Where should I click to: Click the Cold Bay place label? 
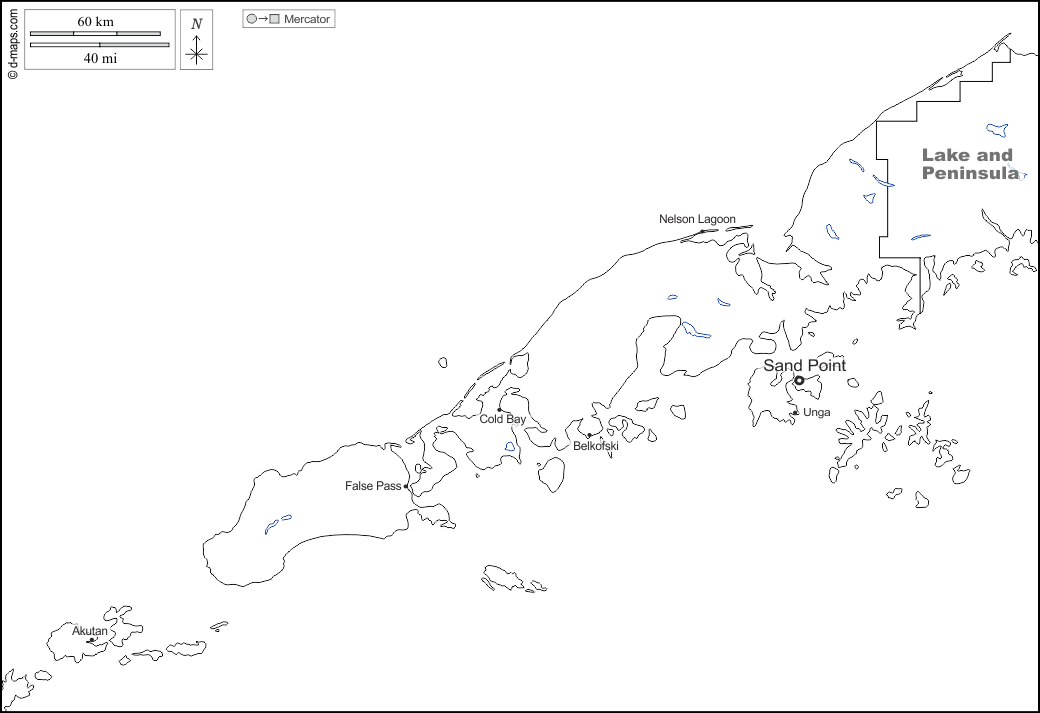point(502,419)
